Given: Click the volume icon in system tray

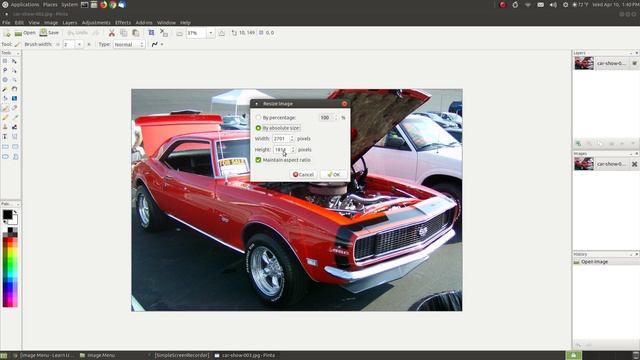Looking at the screenshot, I should tap(553, 4).
